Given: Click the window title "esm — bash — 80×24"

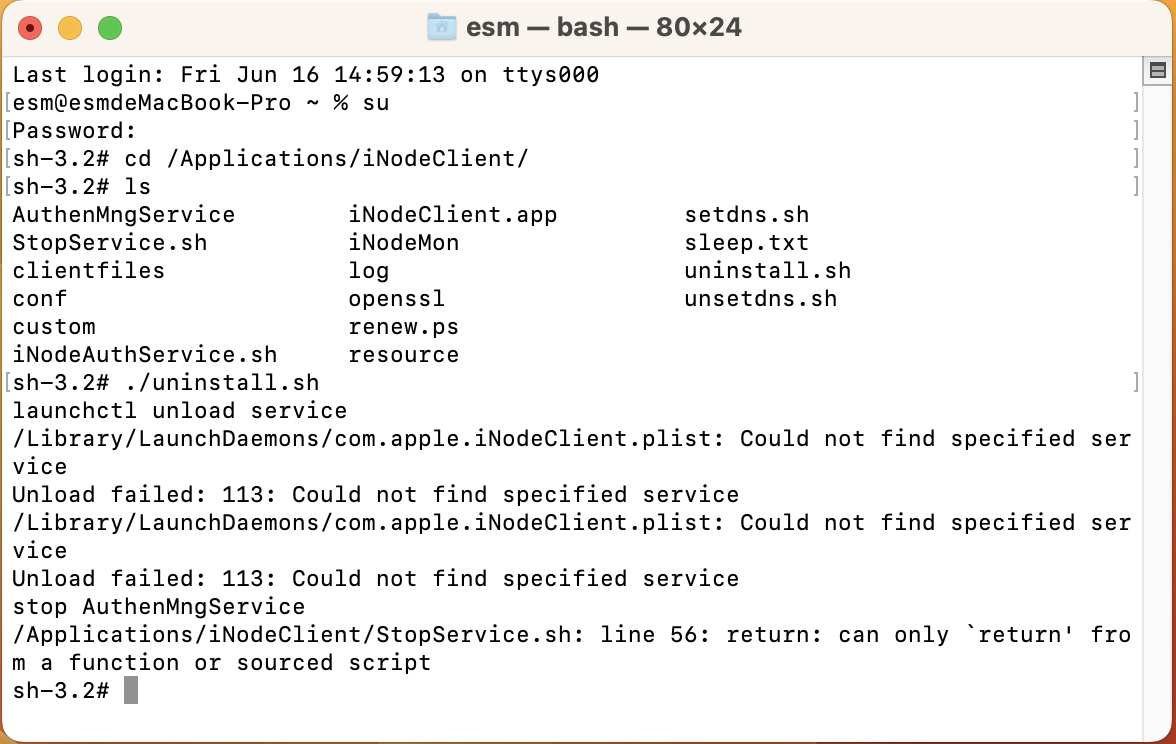Looking at the screenshot, I should pos(604,28).
